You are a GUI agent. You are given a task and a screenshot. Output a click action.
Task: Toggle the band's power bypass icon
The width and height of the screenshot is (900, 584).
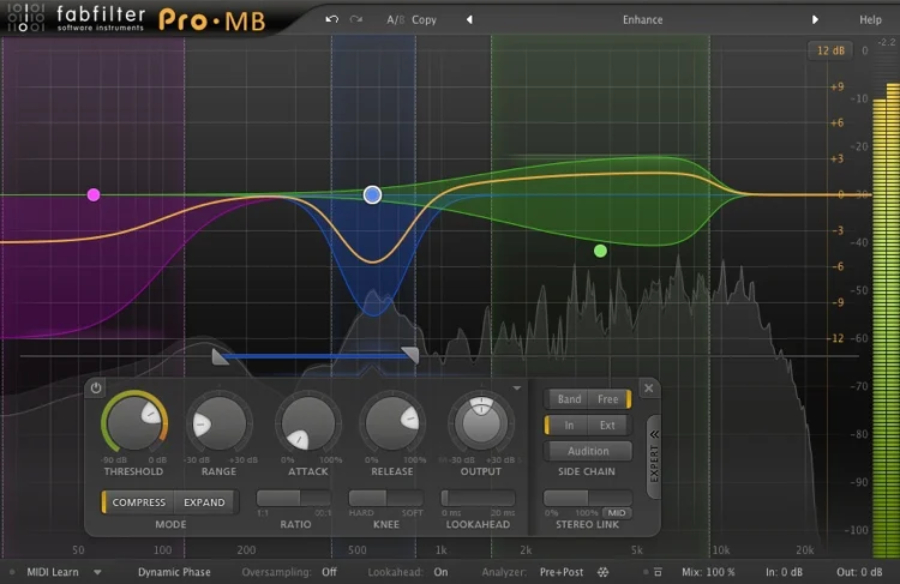coord(95,388)
